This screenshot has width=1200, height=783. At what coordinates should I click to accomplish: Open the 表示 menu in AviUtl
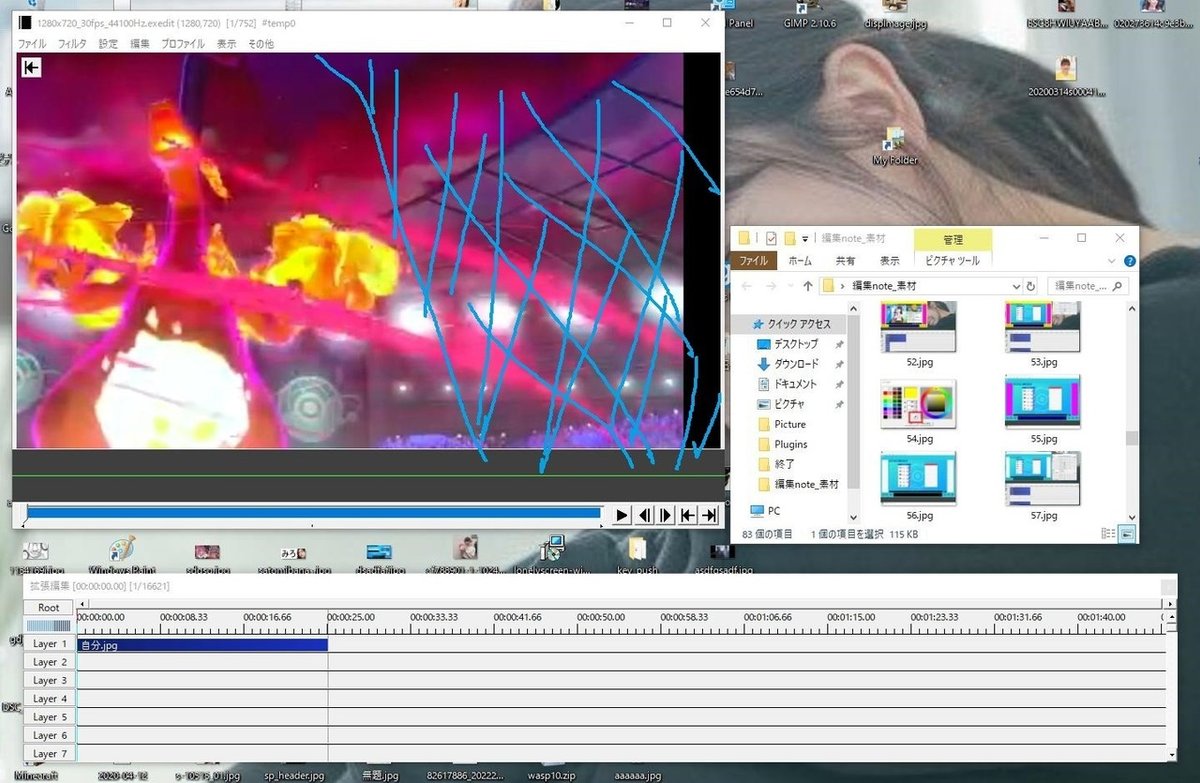coord(227,44)
